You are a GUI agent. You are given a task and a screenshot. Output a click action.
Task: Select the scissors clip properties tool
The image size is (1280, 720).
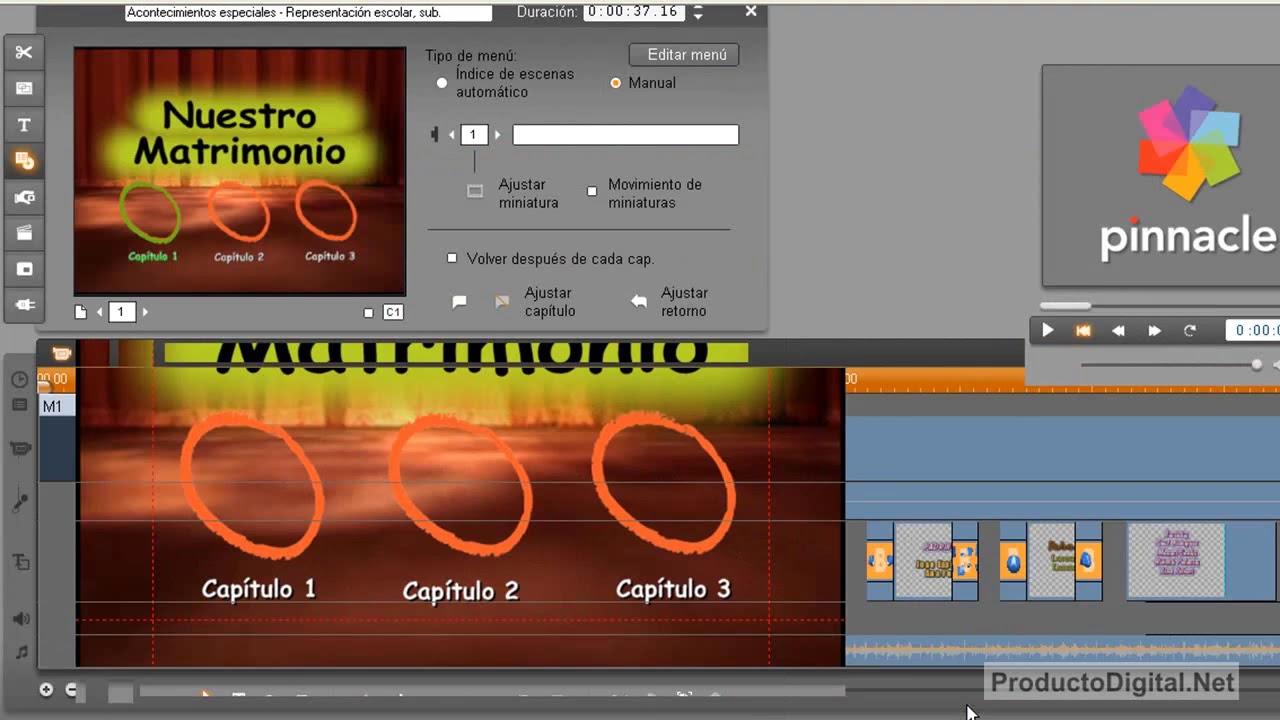[x=24, y=53]
